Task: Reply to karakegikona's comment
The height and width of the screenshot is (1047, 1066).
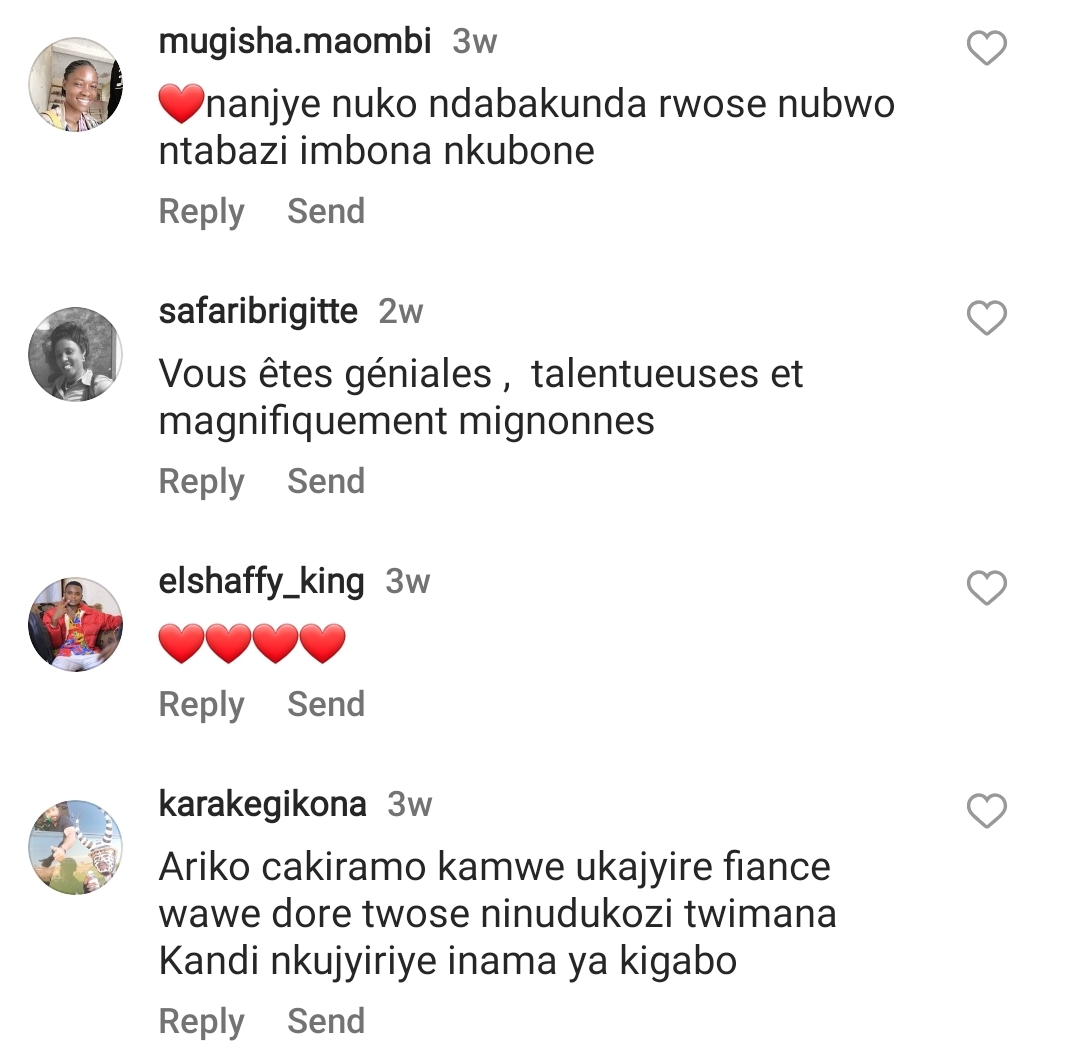Action: click(201, 1022)
